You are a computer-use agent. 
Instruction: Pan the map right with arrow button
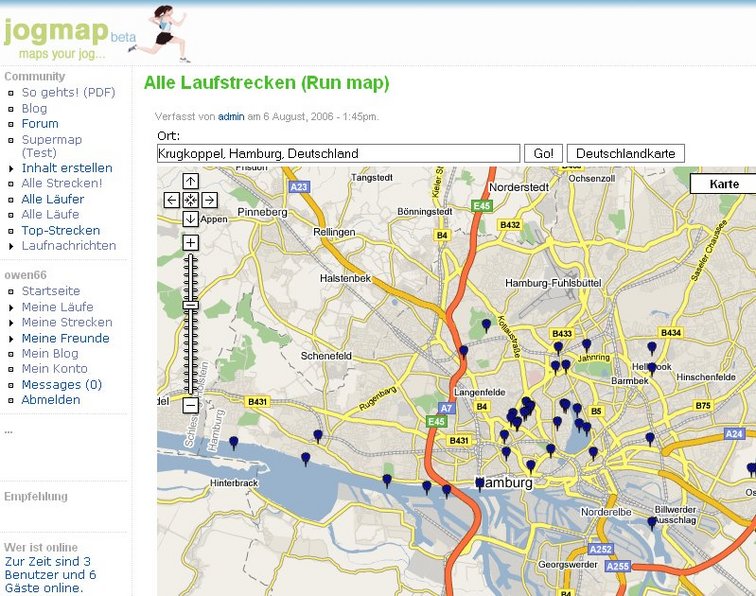pyautogui.click(x=209, y=200)
